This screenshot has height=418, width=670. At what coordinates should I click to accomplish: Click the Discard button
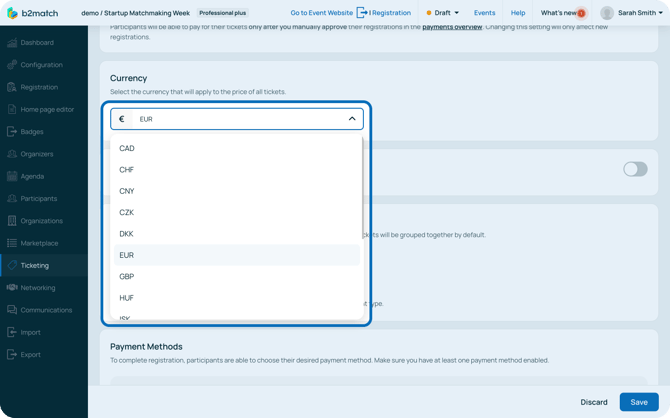tap(594, 402)
